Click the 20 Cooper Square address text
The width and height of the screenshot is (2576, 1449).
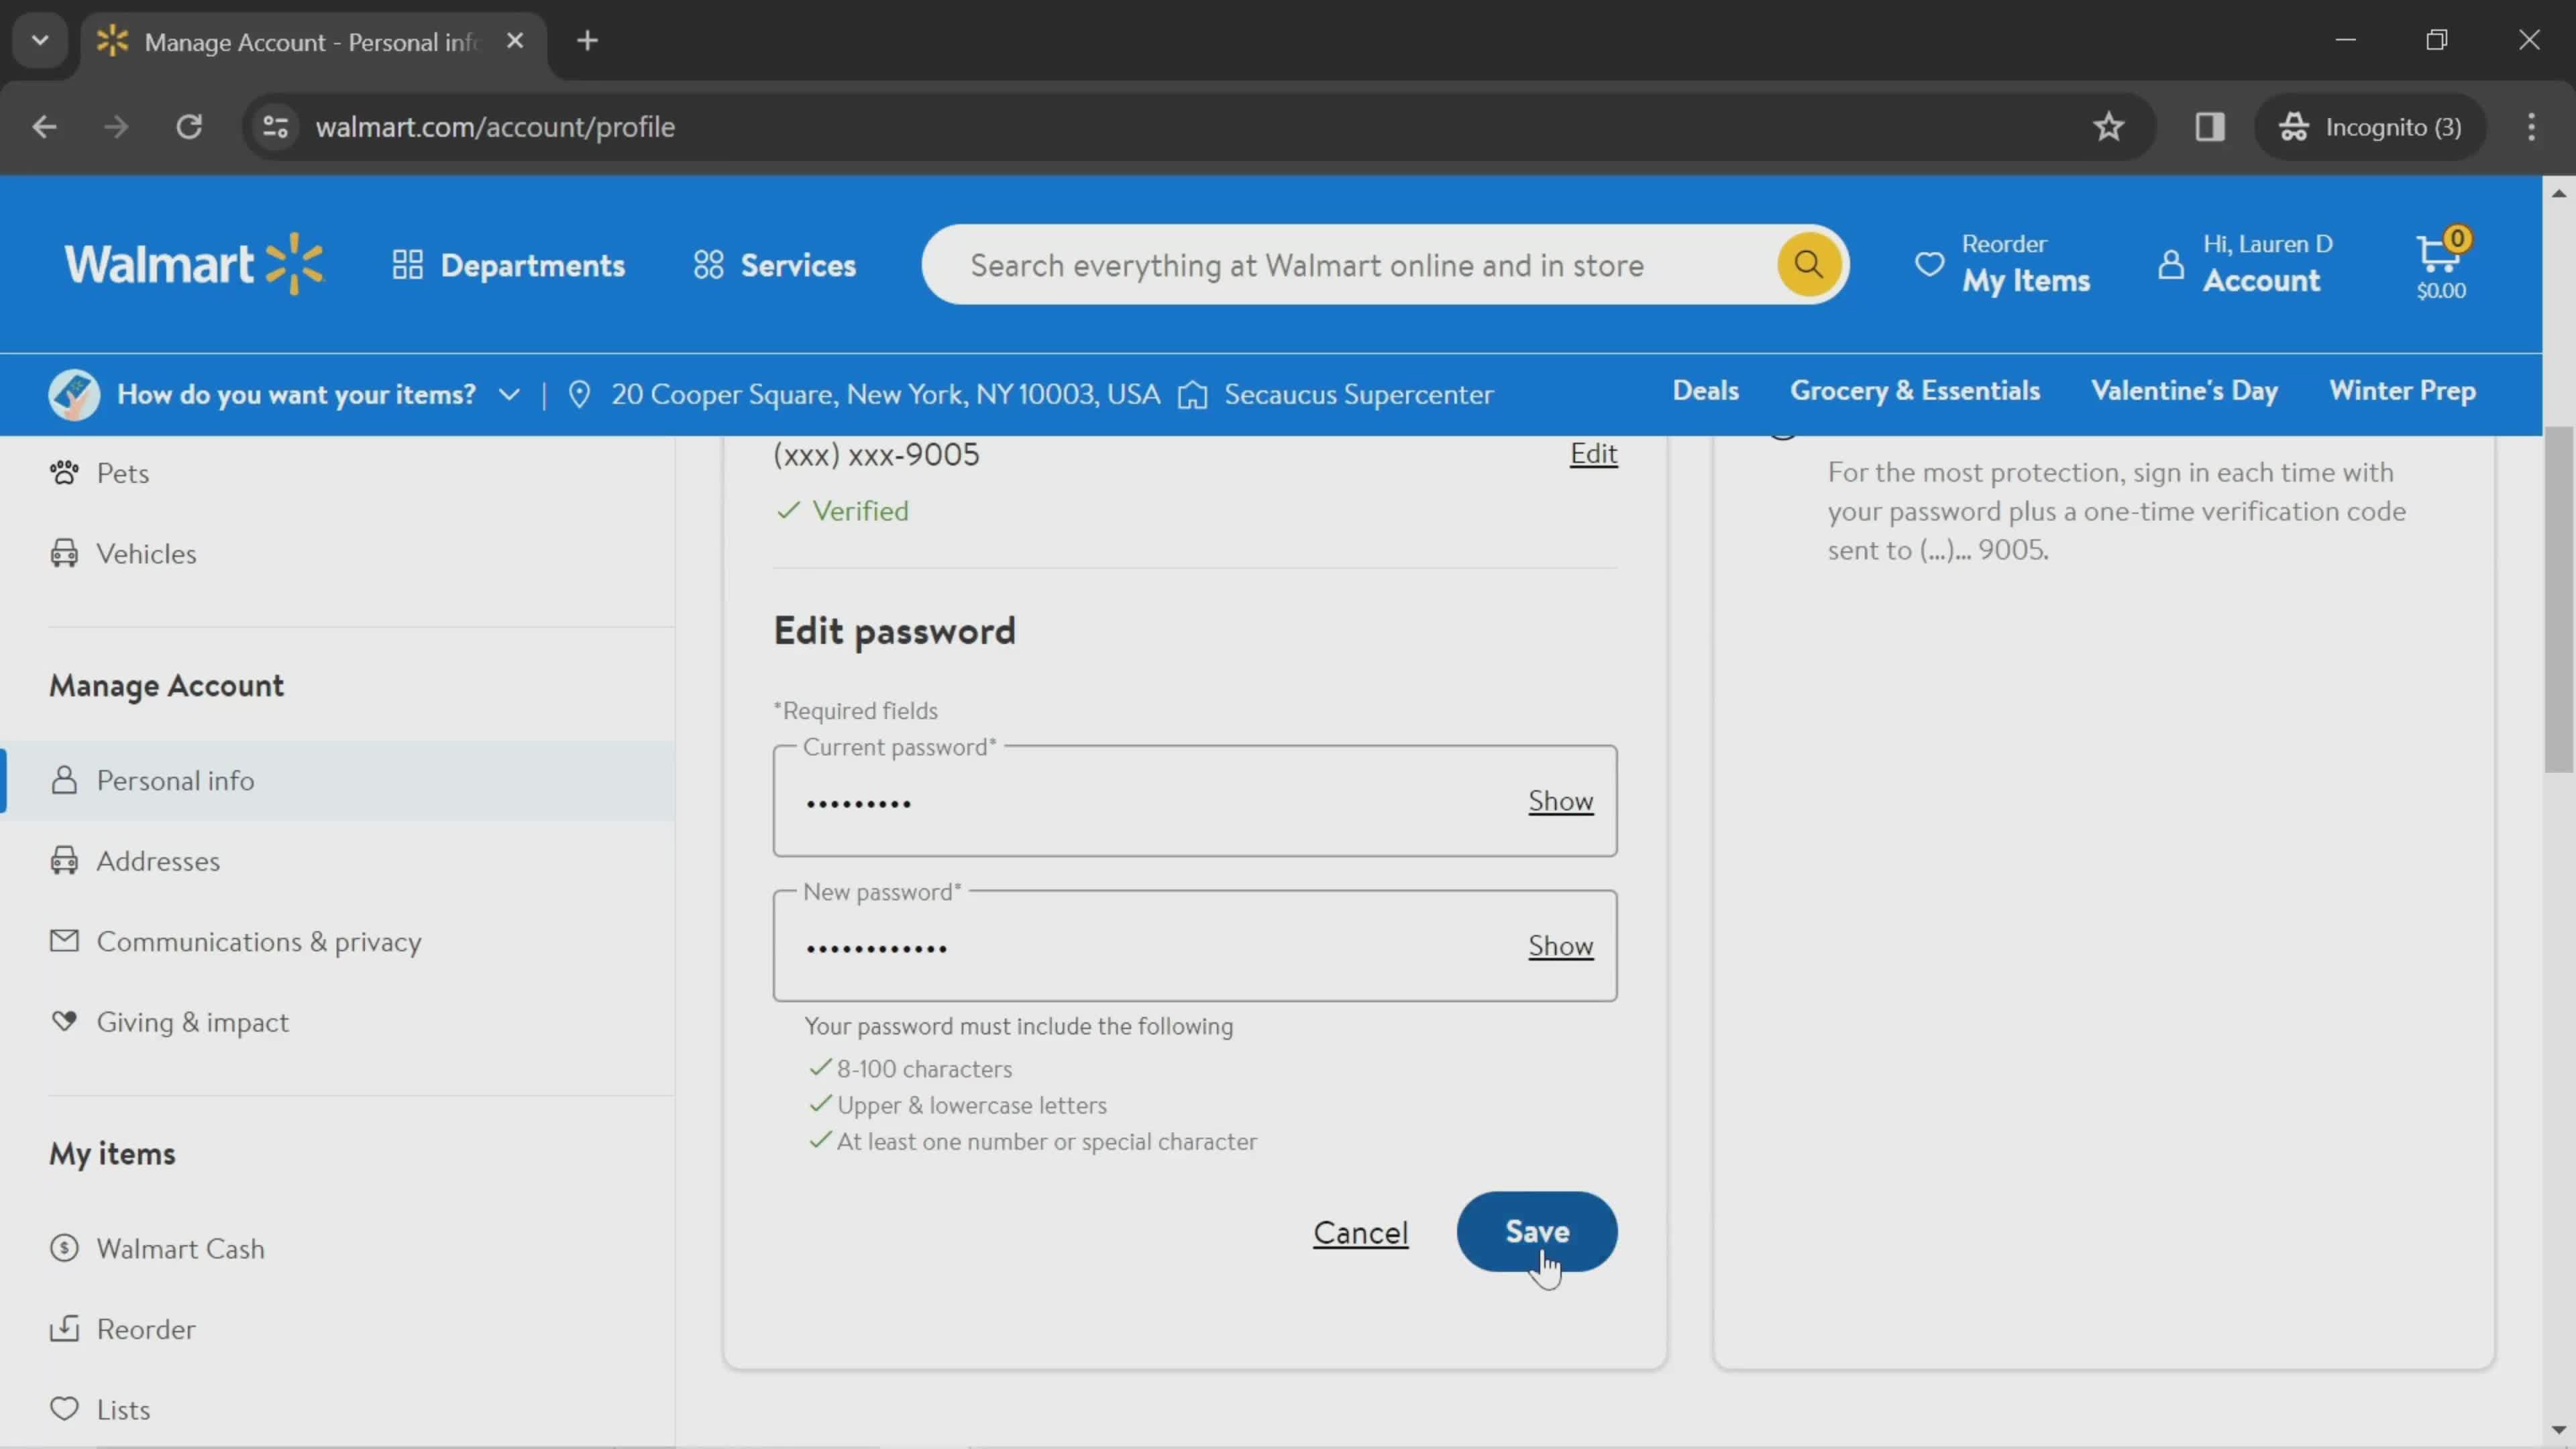886,394
